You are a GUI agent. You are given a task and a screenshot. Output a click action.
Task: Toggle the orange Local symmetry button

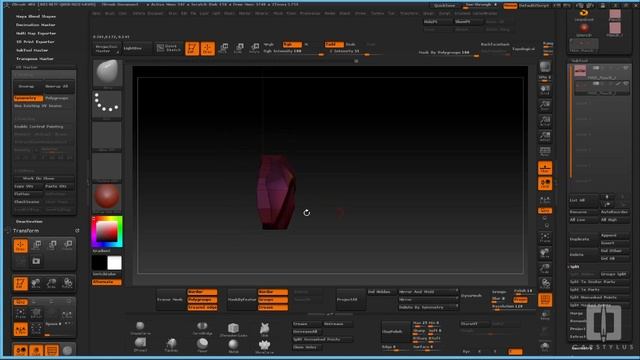pos(545,183)
